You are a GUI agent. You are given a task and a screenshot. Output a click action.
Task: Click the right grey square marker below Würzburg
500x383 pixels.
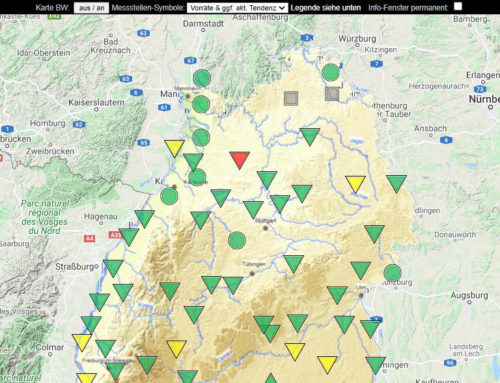pos(332,94)
